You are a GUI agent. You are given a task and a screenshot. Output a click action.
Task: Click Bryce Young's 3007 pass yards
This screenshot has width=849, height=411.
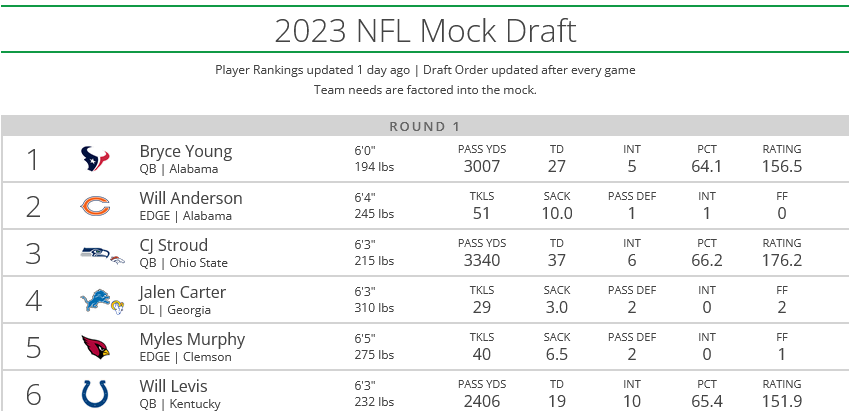coord(482,166)
